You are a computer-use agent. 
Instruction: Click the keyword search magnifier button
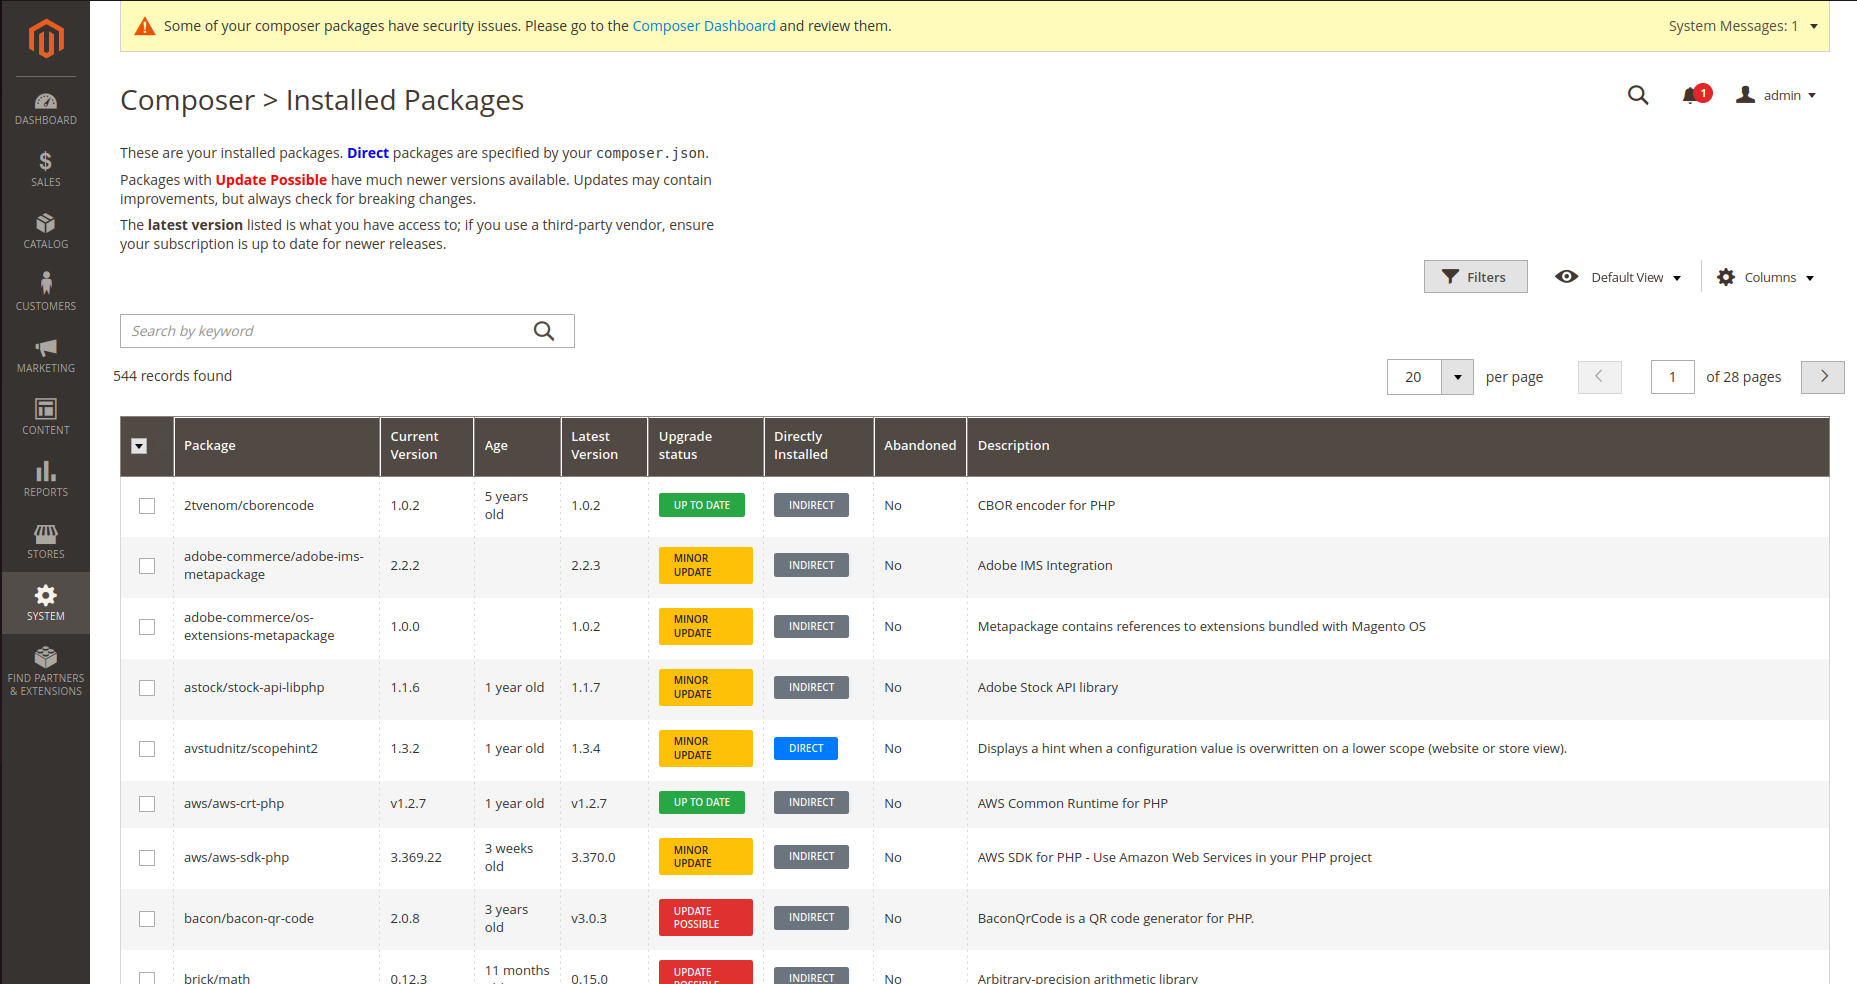point(544,331)
